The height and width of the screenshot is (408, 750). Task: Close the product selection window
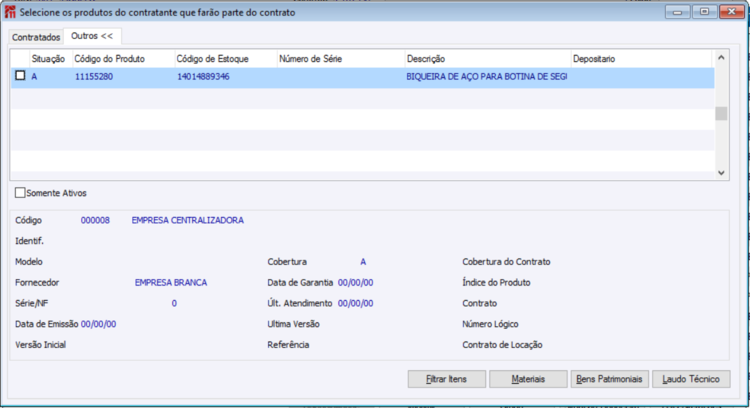pos(732,12)
